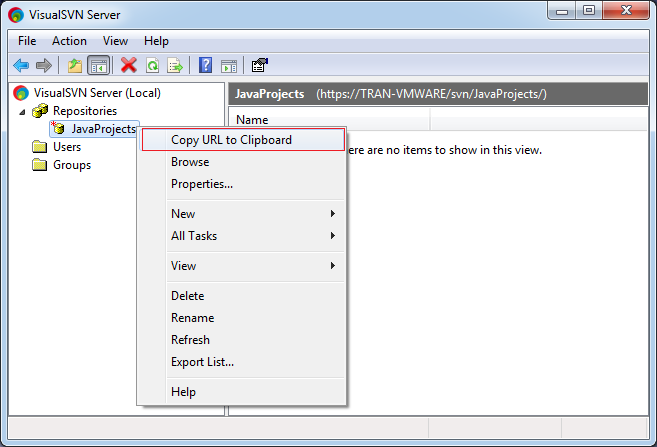The height and width of the screenshot is (447, 657).
Task: Open the View menu in menu bar
Action: [115, 41]
